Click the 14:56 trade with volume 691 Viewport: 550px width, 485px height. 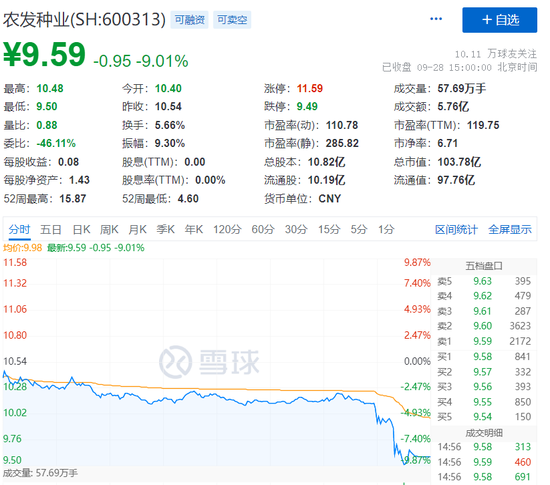pyautogui.click(x=484, y=477)
